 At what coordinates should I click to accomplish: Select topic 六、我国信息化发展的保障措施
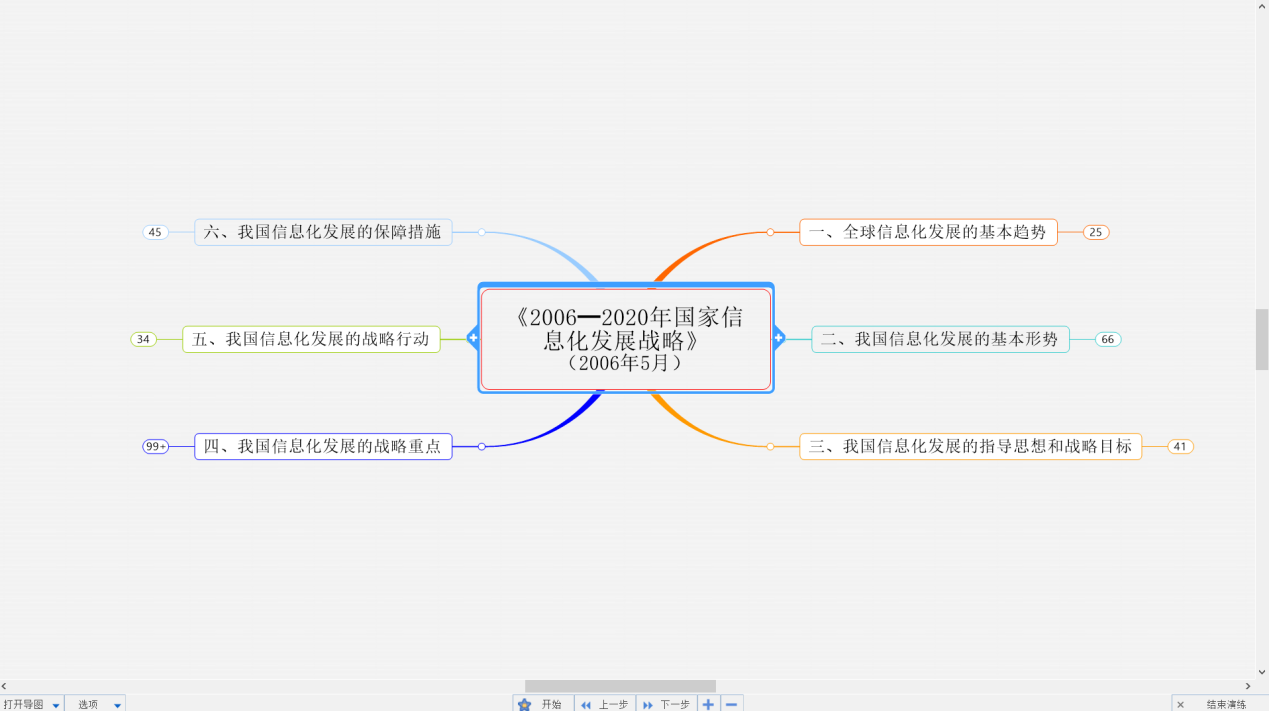point(323,232)
